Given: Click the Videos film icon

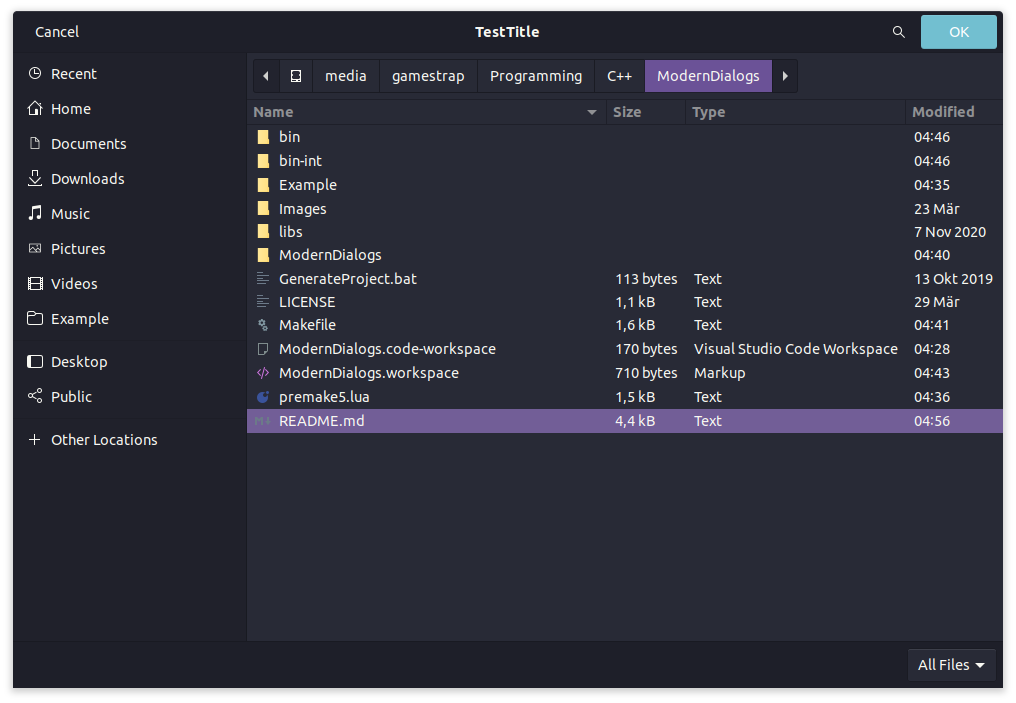Looking at the screenshot, I should pos(35,283).
